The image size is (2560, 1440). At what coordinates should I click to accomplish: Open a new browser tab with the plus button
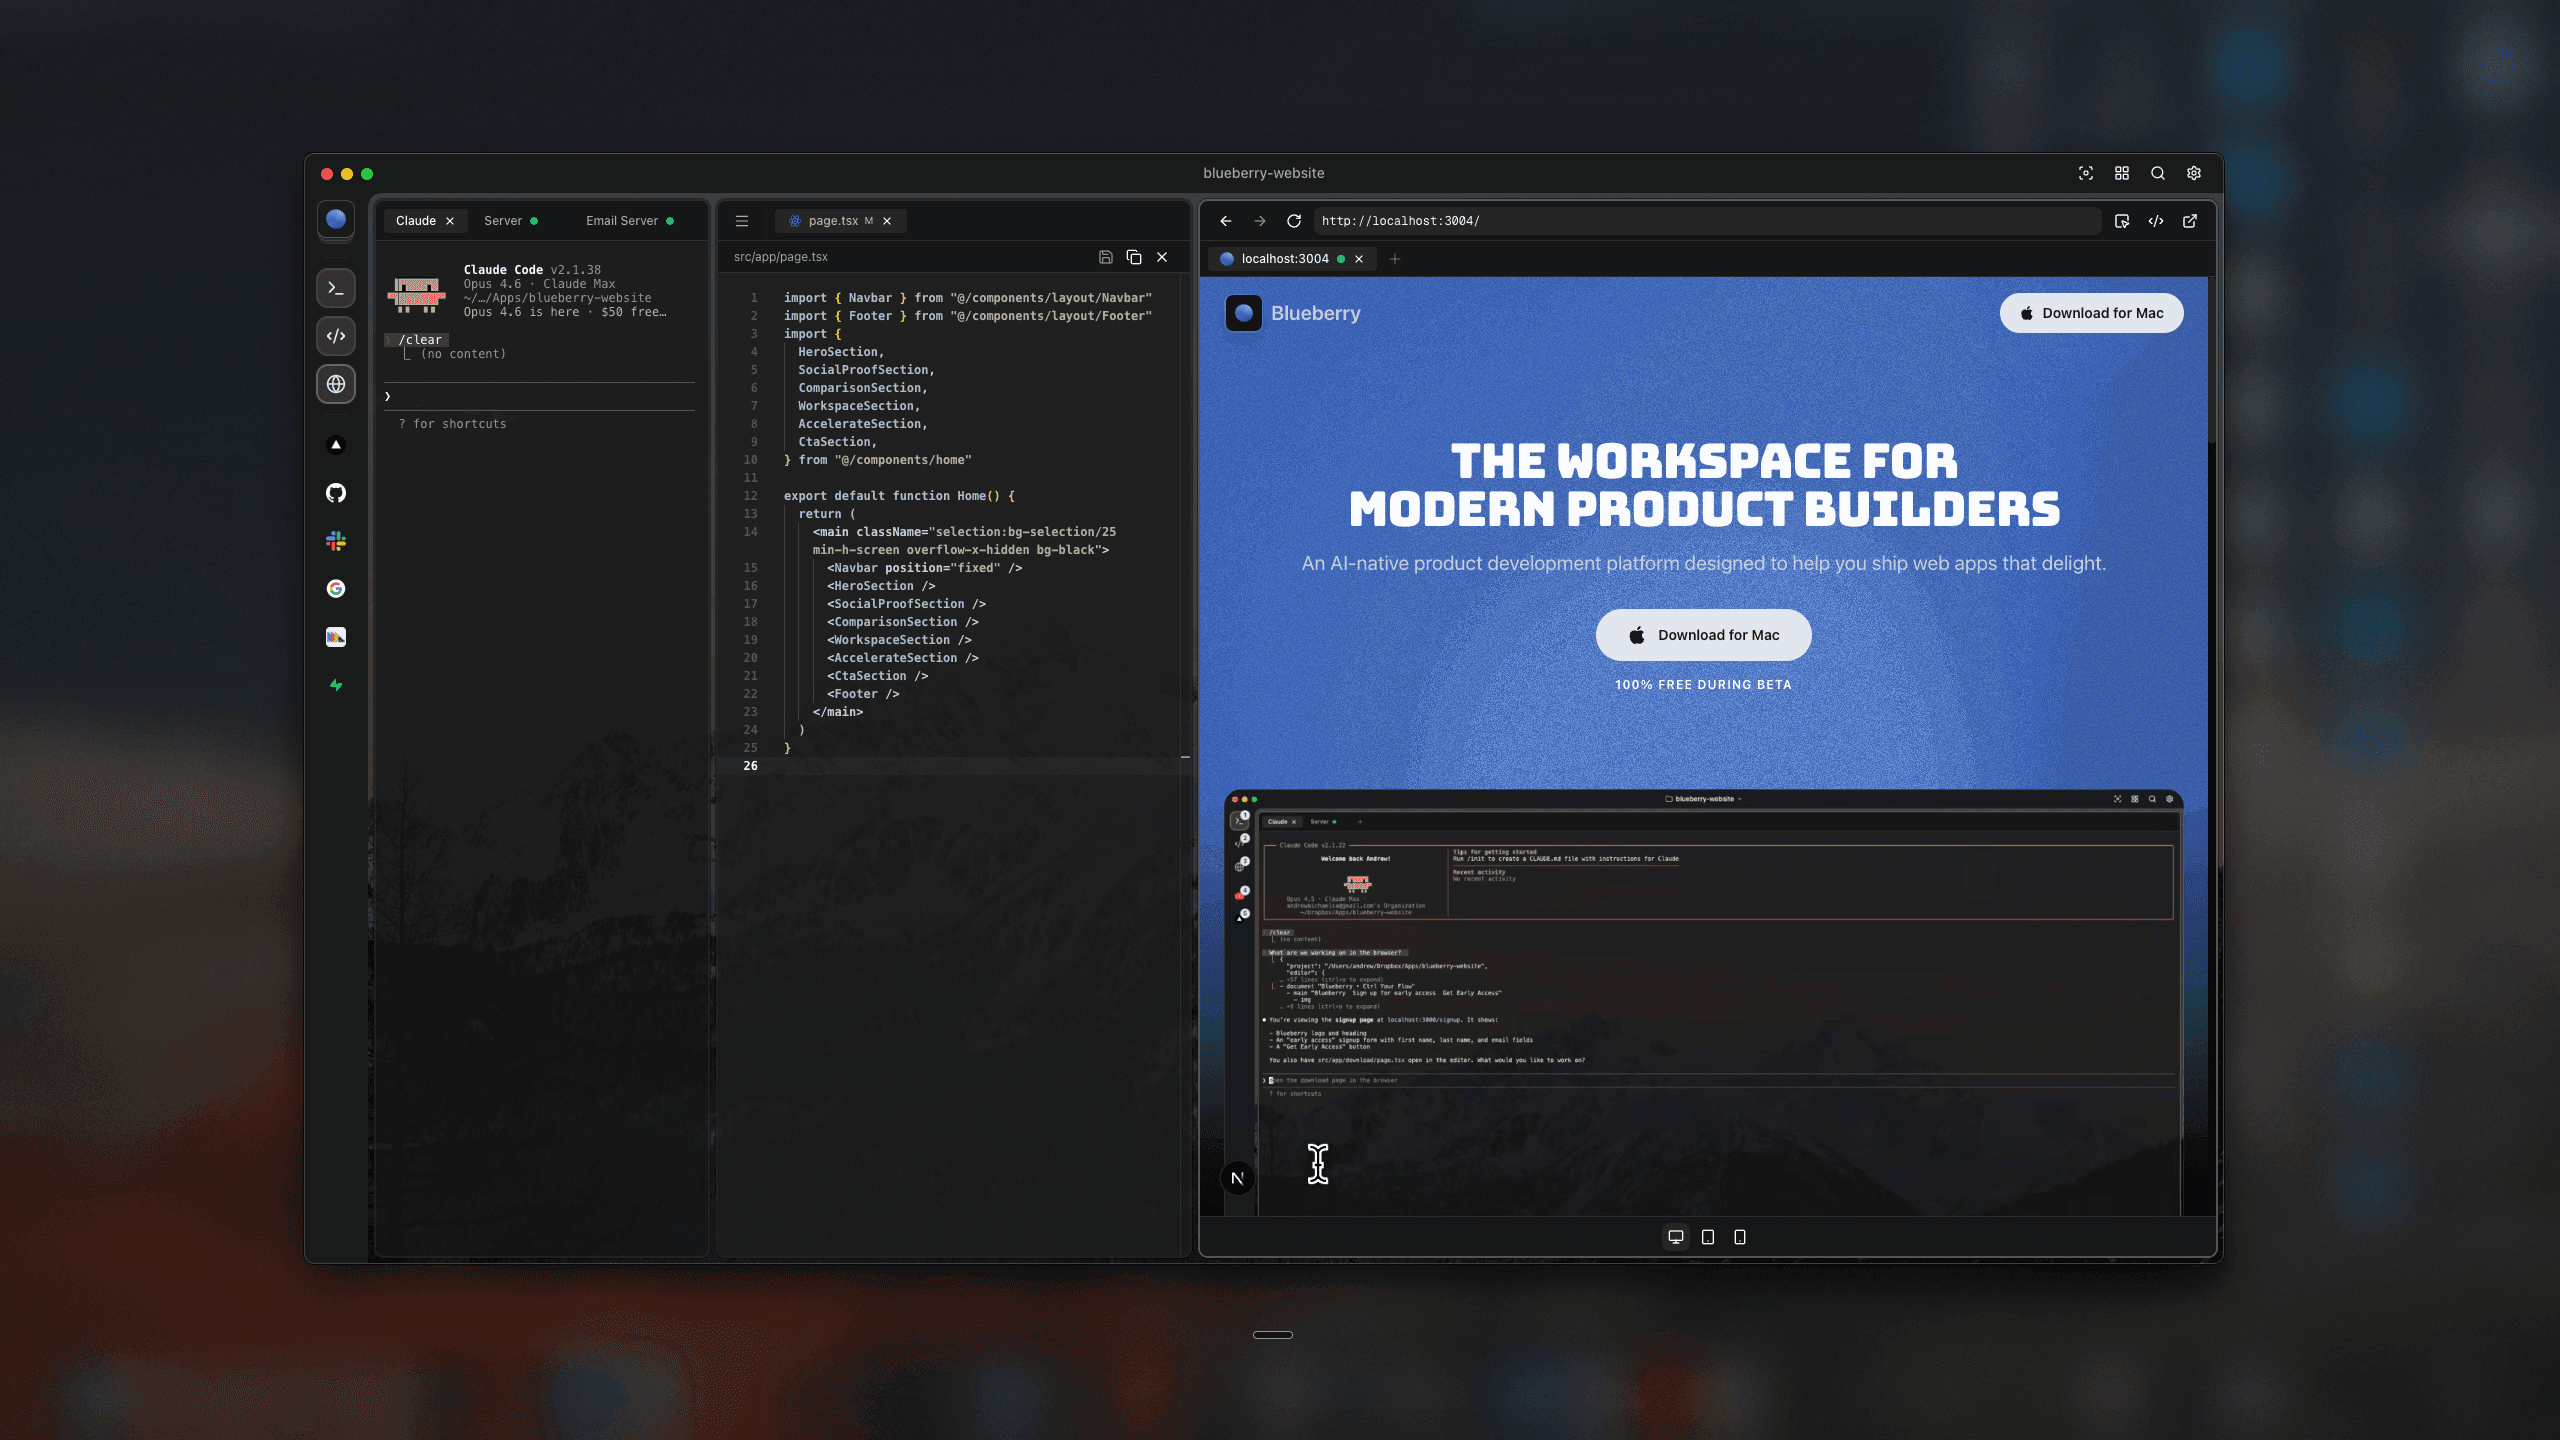coord(1396,259)
